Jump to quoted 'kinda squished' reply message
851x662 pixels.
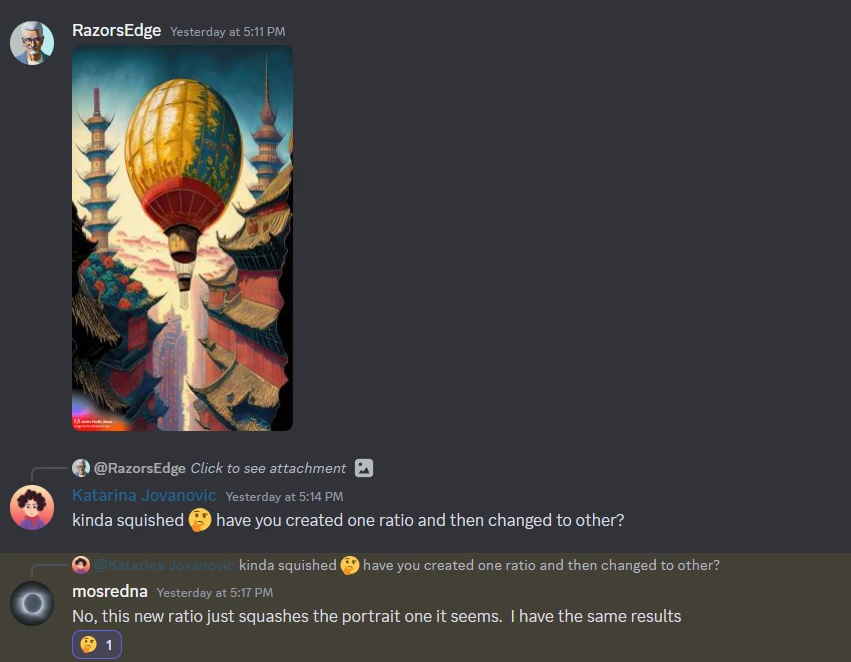pos(479,565)
